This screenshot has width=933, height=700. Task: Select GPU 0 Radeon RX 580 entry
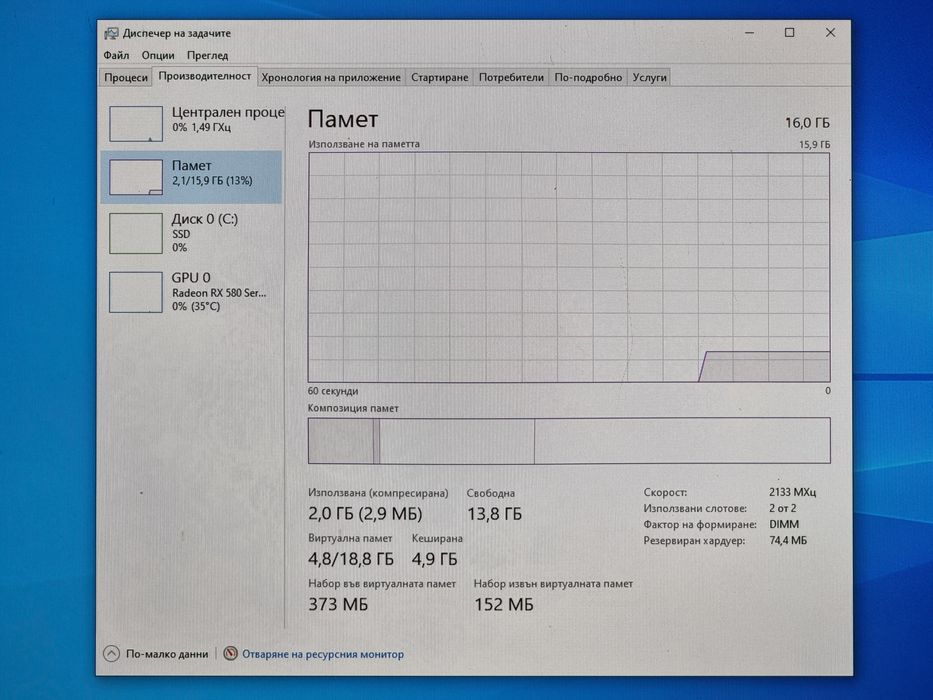click(x=192, y=292)
